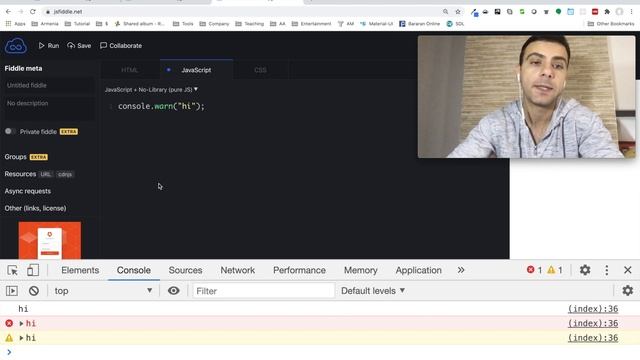Open the Console DevTools tab
Image resolution: width=640 pixels, height=360 pixels.
(133, 270)
